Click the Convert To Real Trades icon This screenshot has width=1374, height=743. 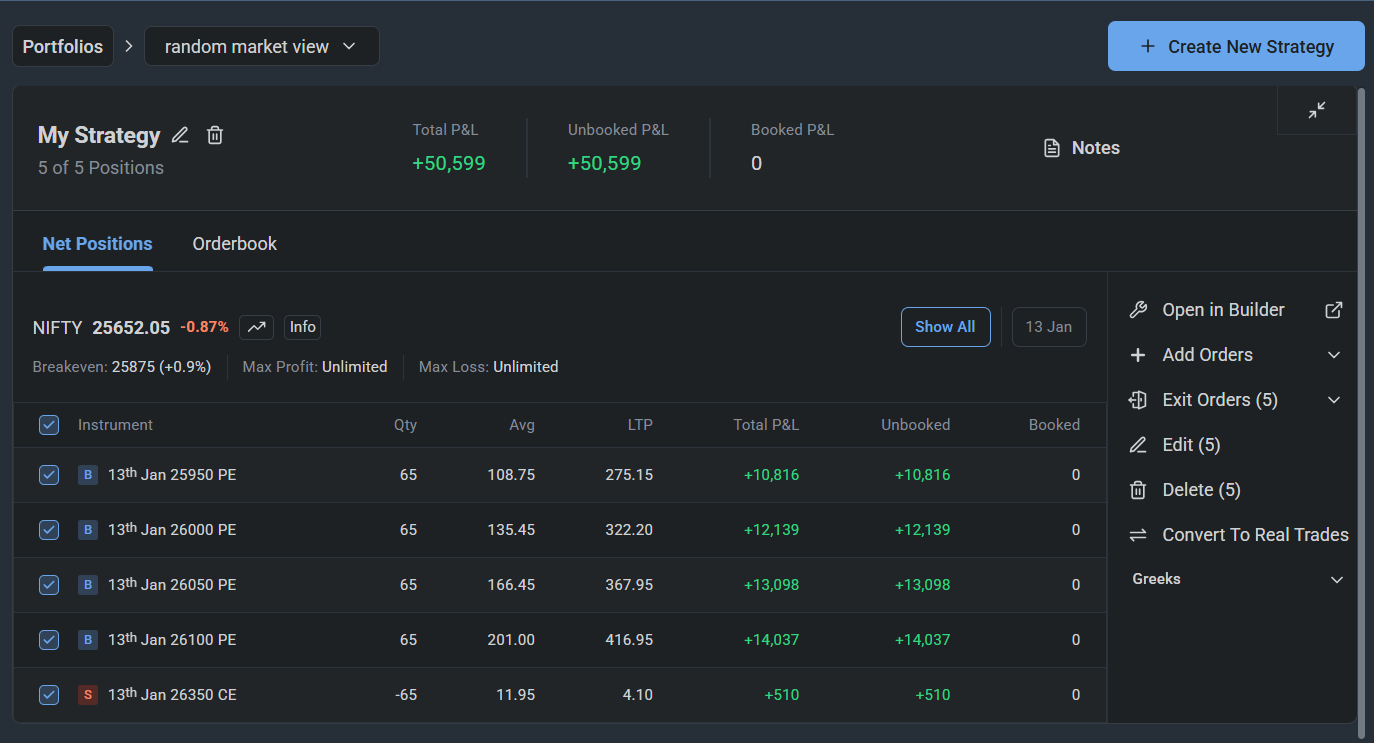point(1138,535)
